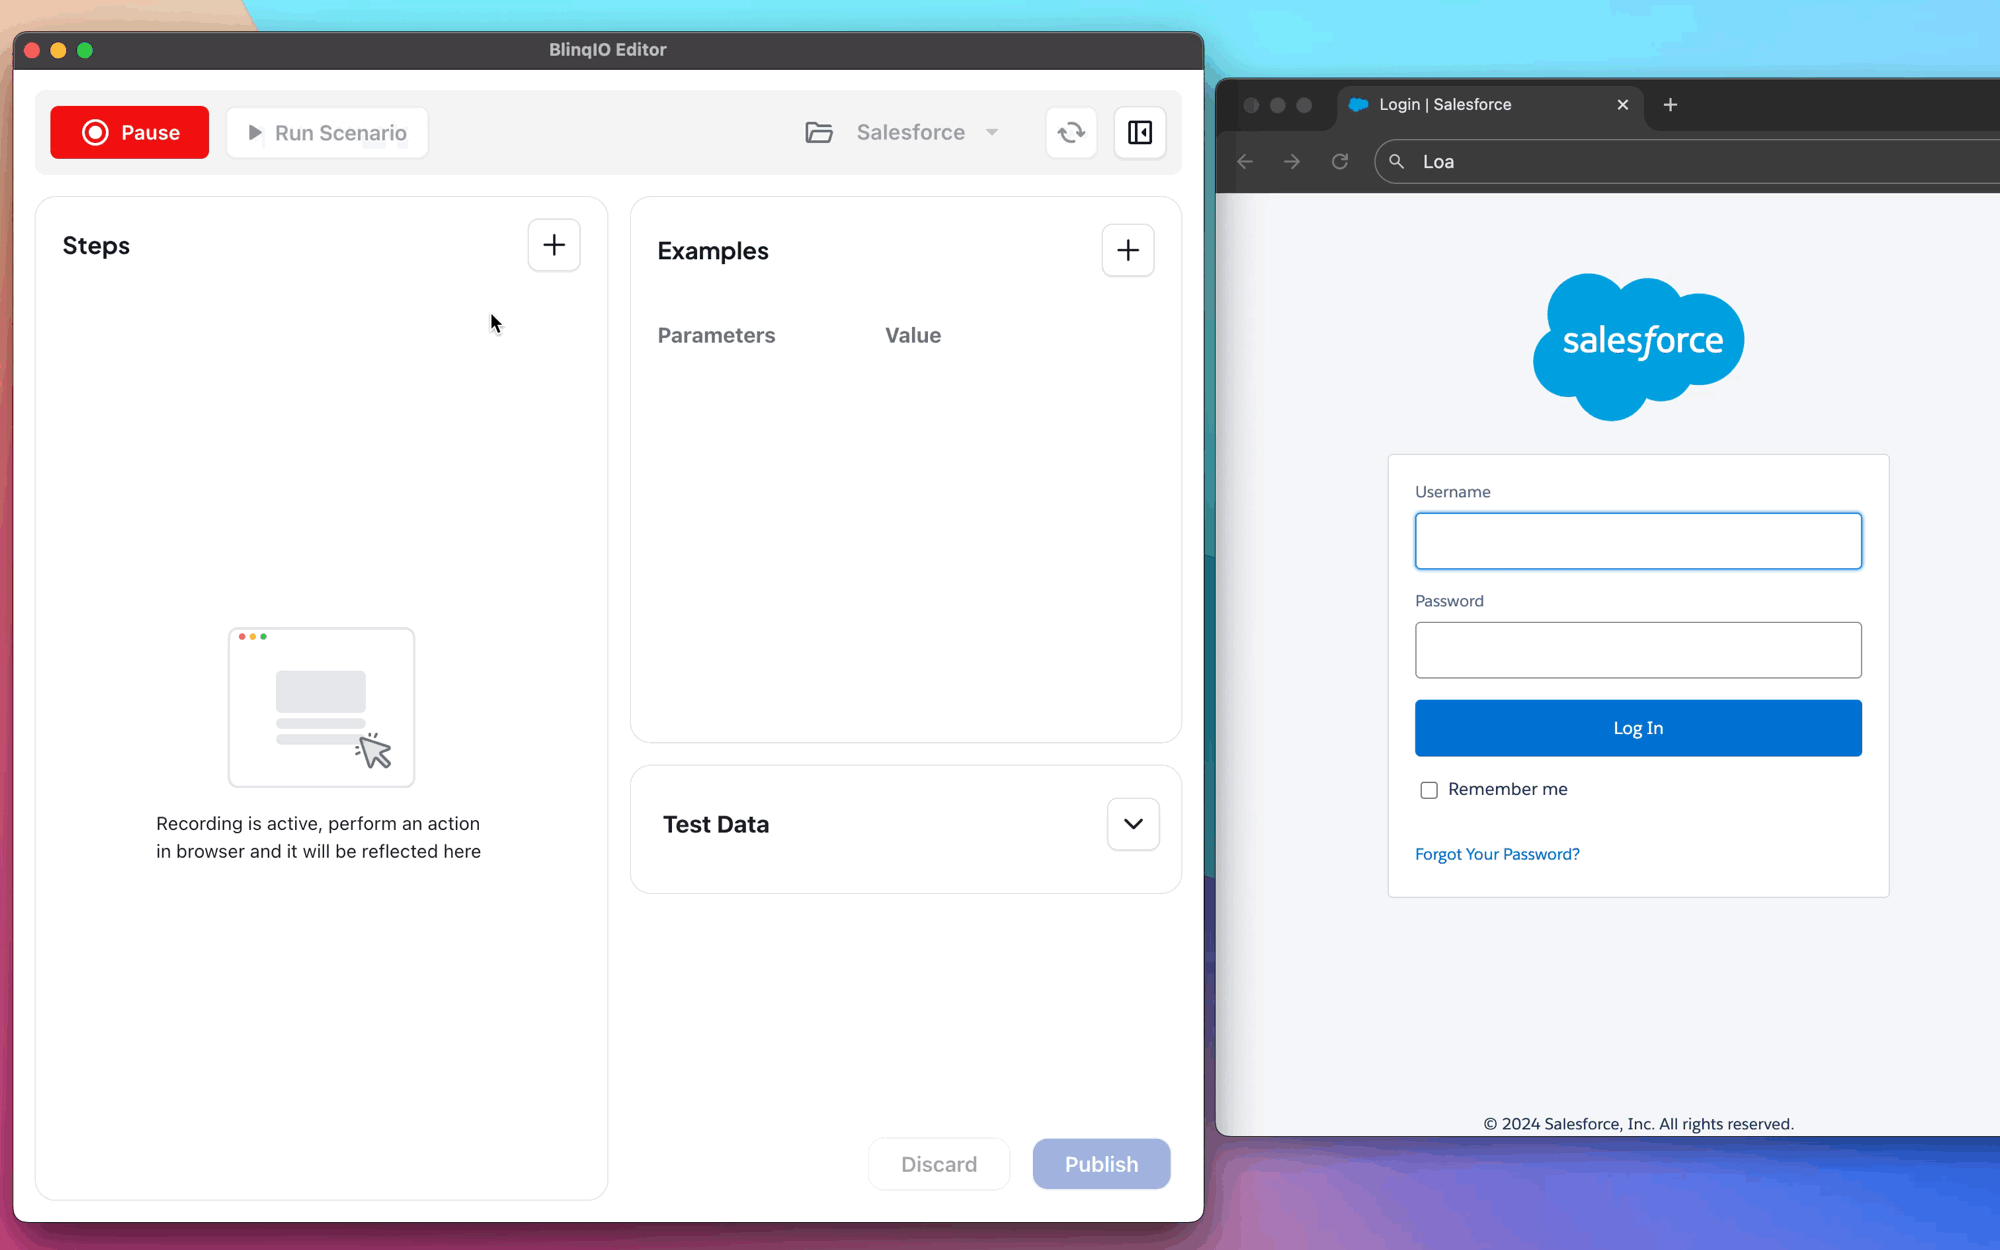Click Run Scenario button

pyautogui.click(x=327, y=132)
